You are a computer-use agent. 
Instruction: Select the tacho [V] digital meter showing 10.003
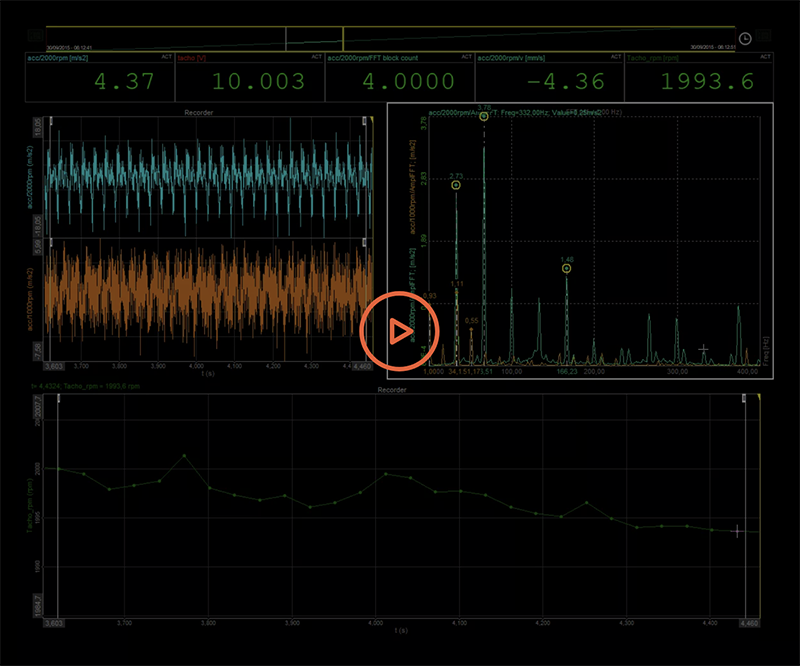click(x=249, y=78)
